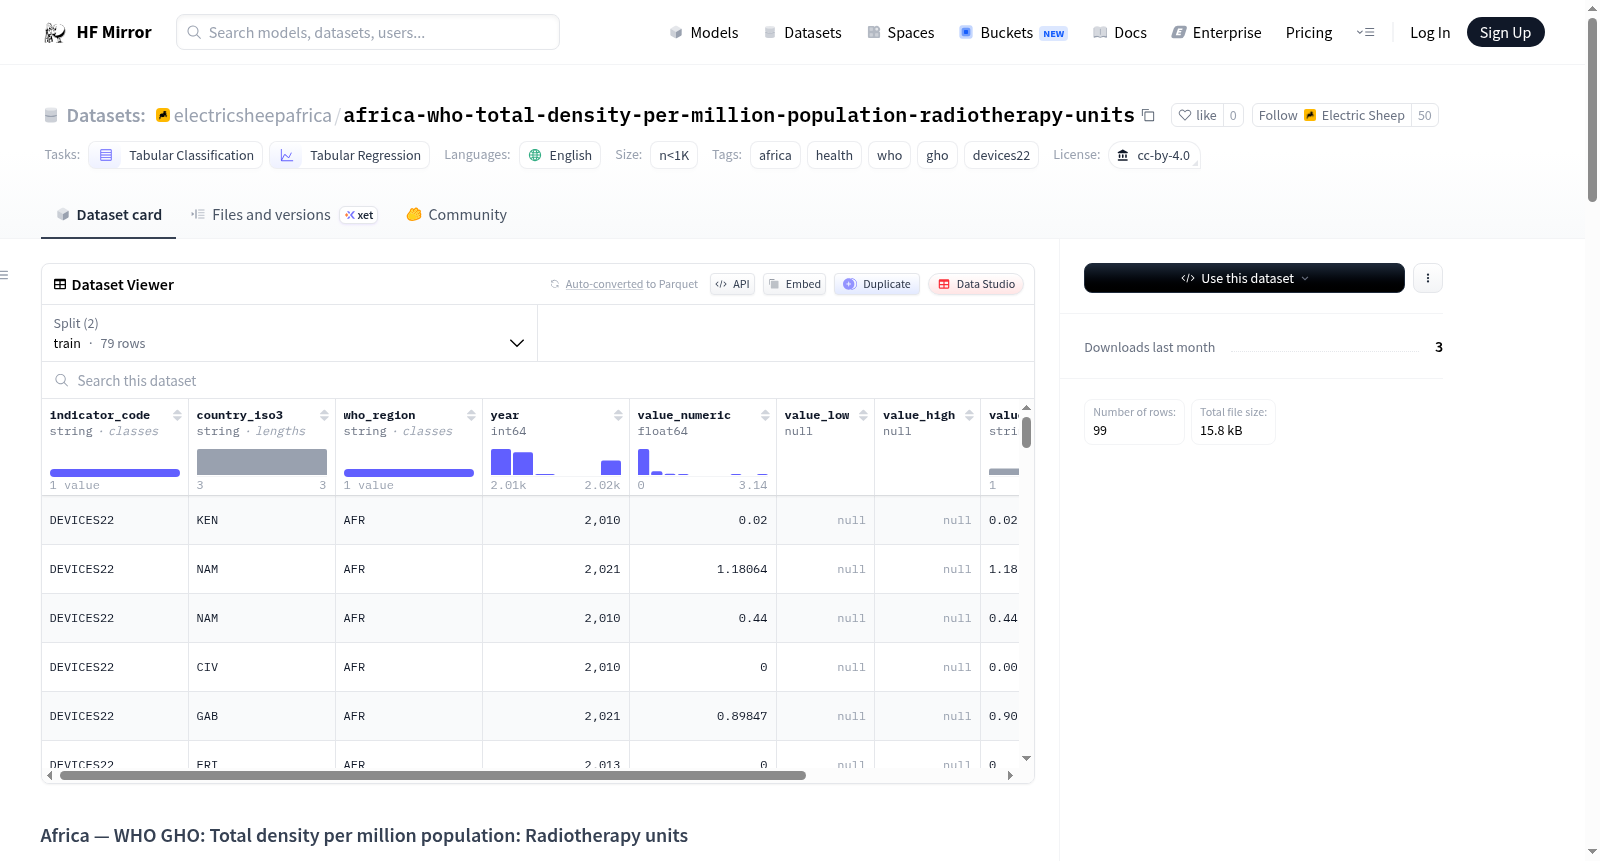Toggle sort on year column
The height and width of the screenshot is (861, 1600).
pyautogui.click(x=618, y=415)
